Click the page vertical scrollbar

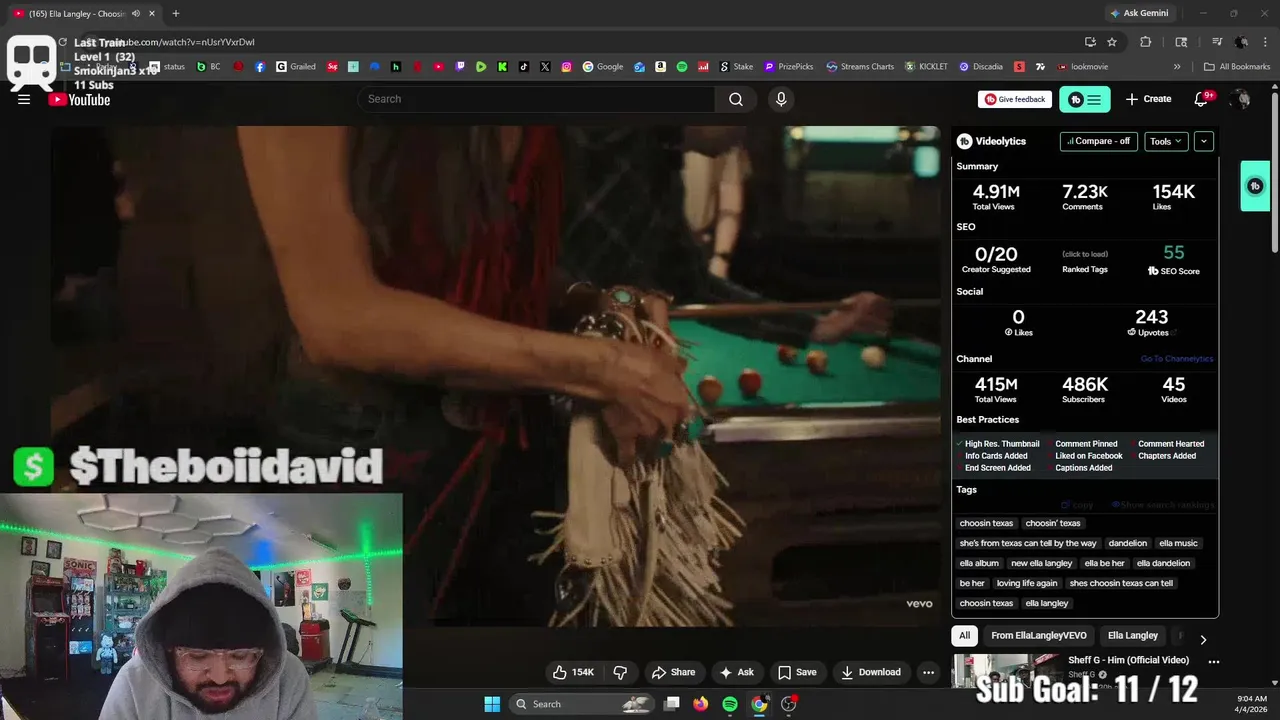[1274, 170]
